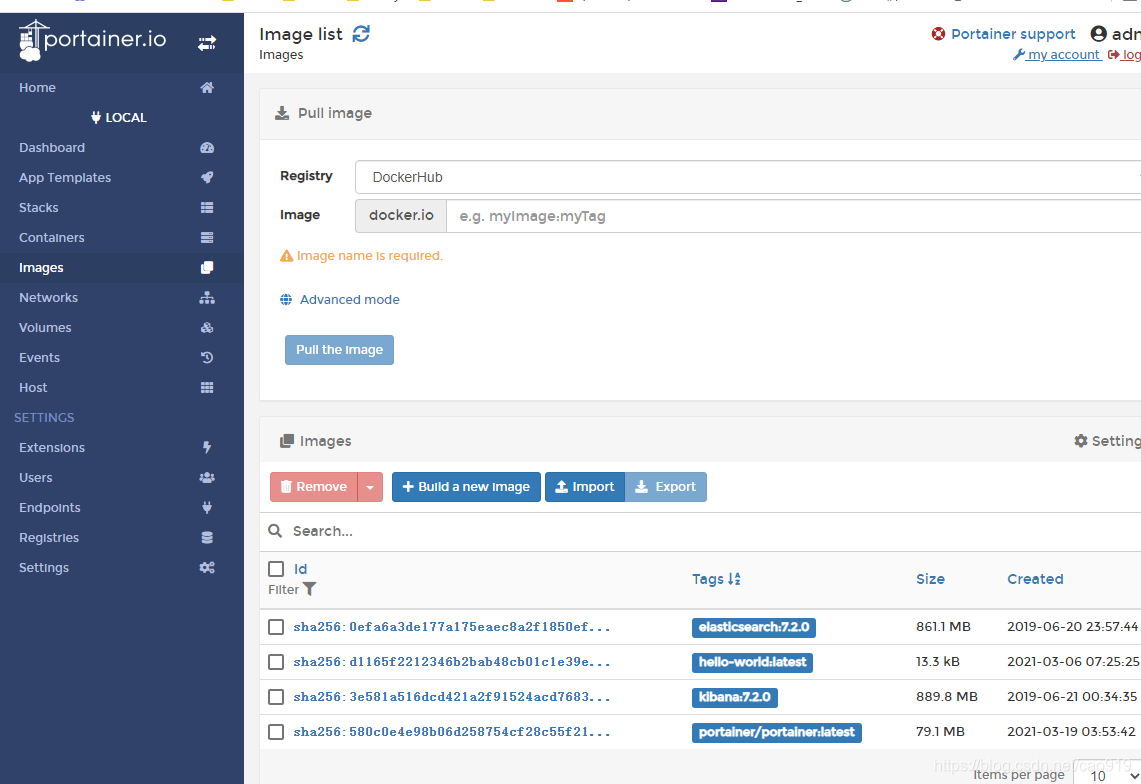Click the globe icon next to Advanced mode
Image resolution: width=1141 pixels, height=784 pixels.
click(286, 299)
